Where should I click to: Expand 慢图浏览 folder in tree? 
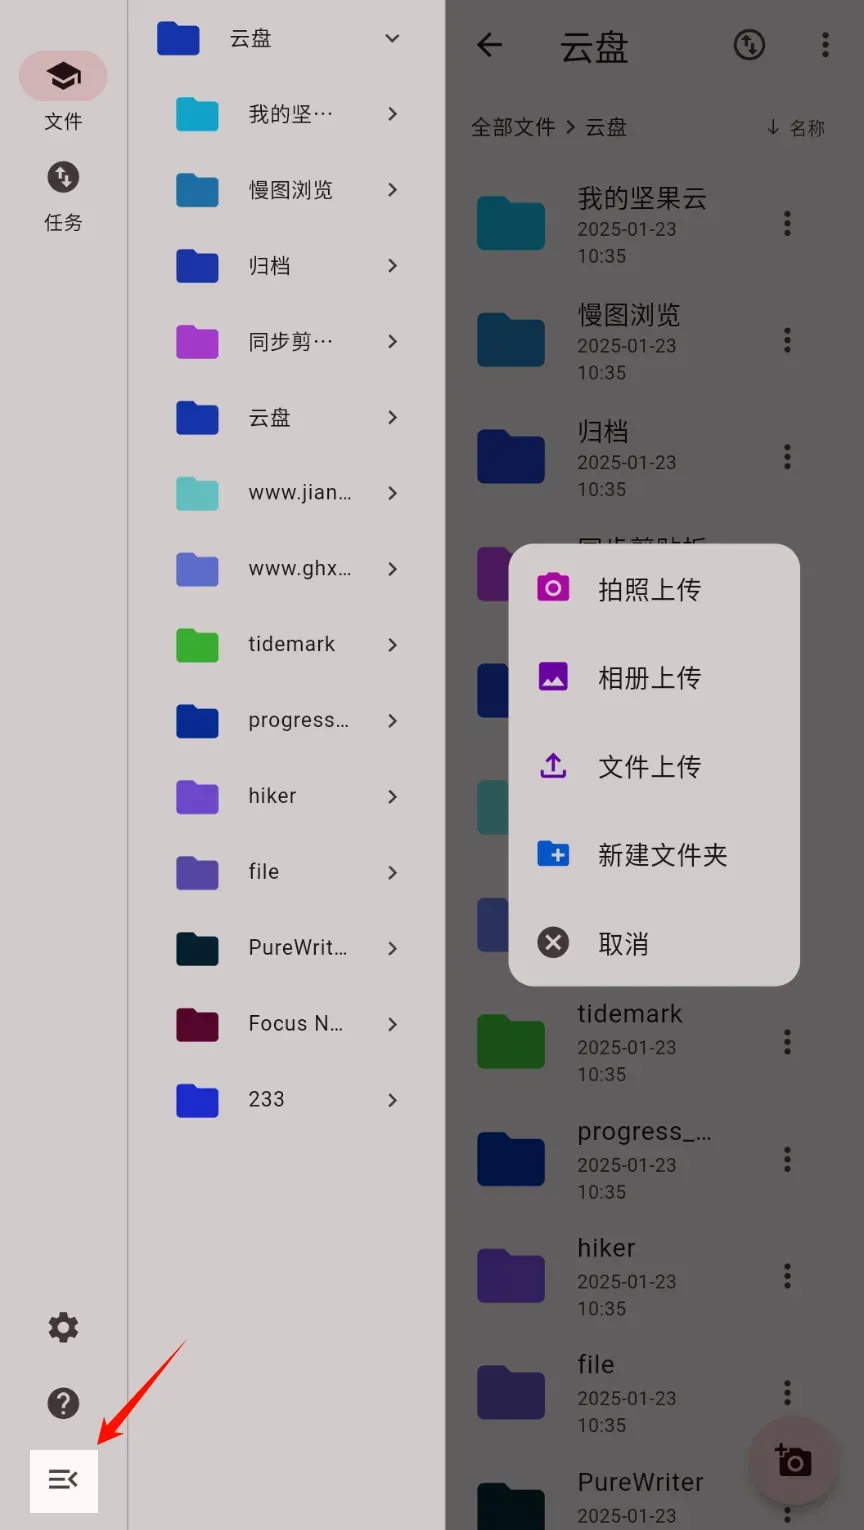pos(393,190)
